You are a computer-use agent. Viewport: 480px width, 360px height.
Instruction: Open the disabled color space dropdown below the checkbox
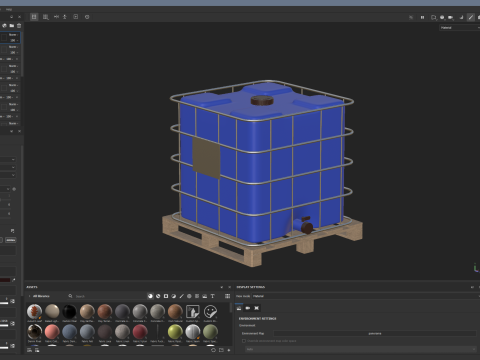coord(361,349)
